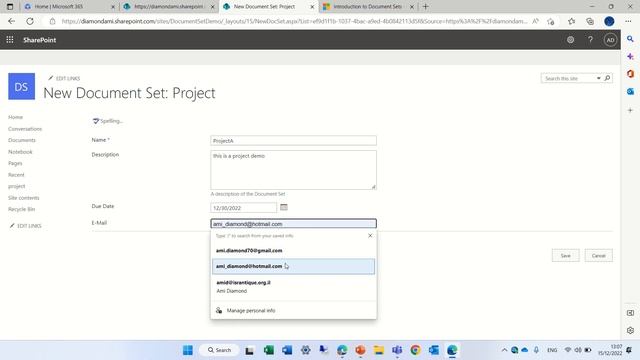The image size is (640, 360).
Task: Open PowerPoint from the taskbar
Action: [x=360, y=350]
